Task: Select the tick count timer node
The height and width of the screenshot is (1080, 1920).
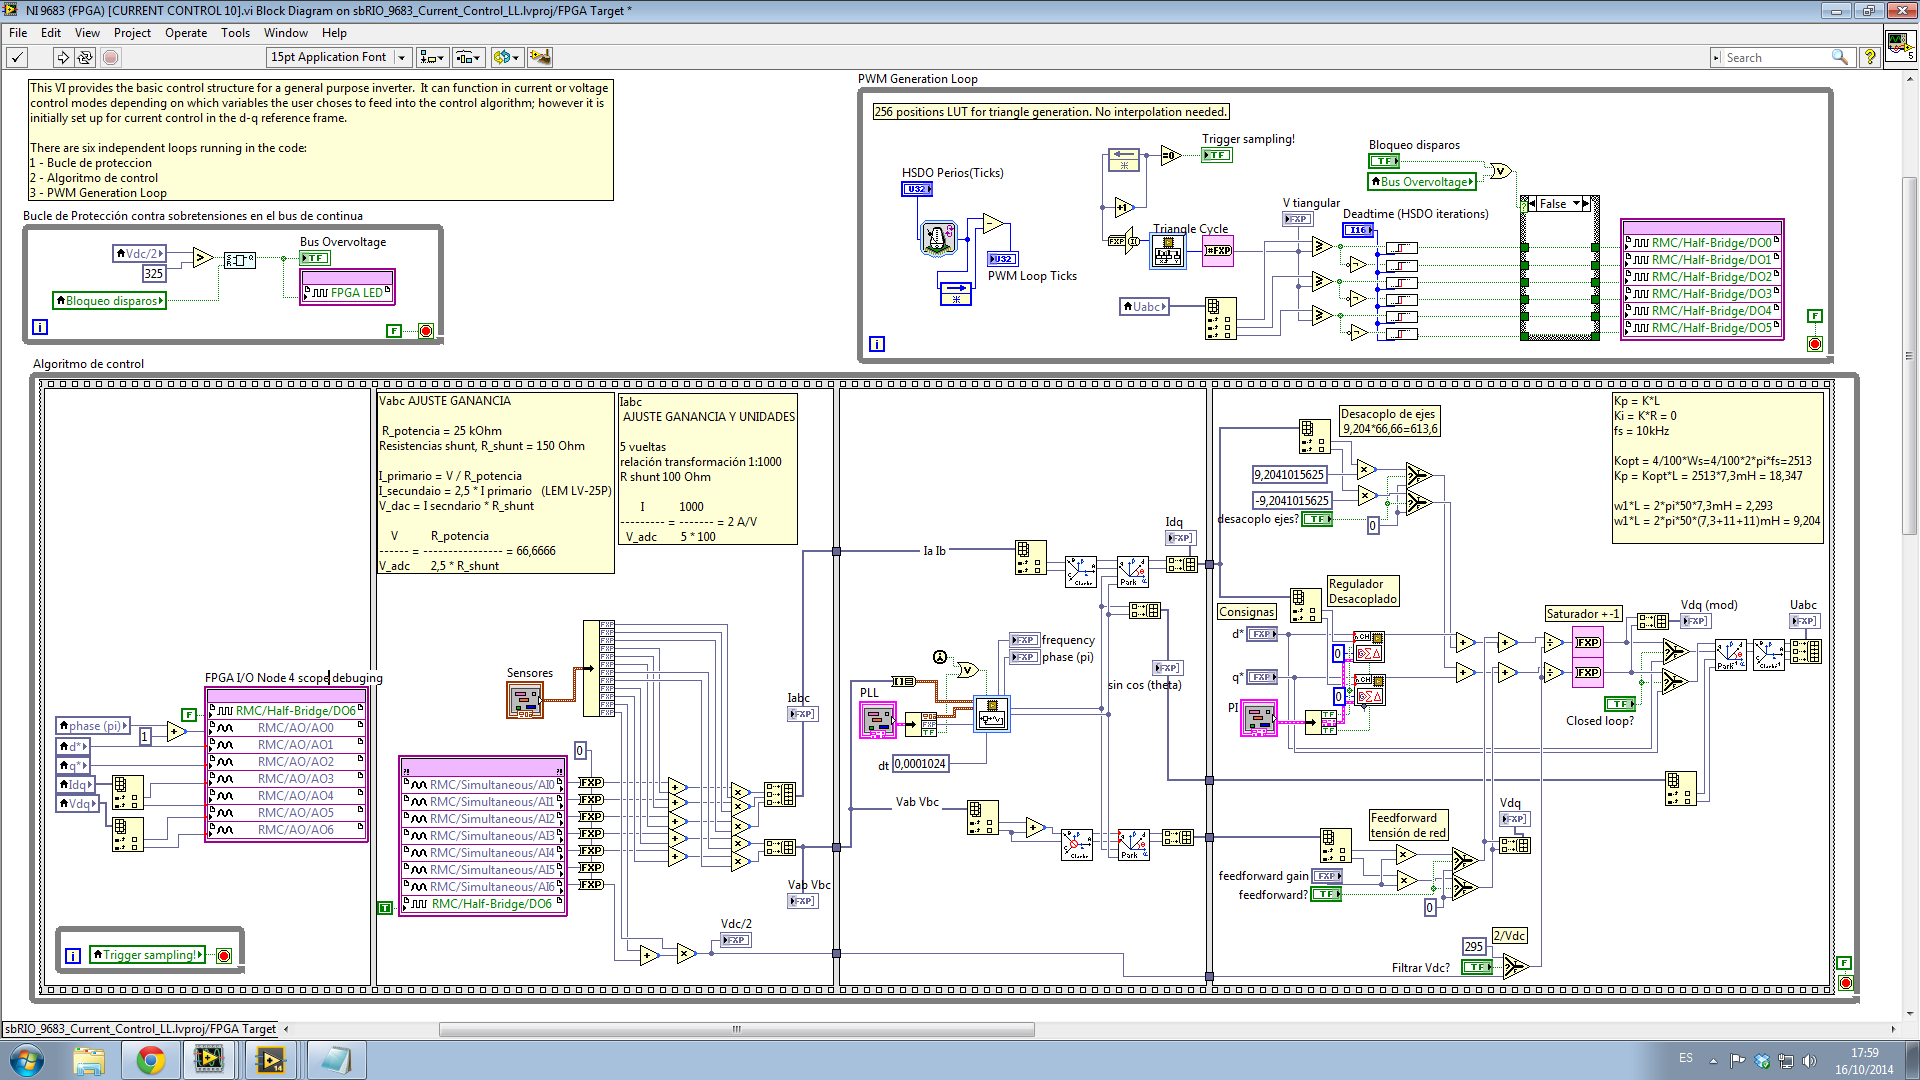Action: [937, 238]
